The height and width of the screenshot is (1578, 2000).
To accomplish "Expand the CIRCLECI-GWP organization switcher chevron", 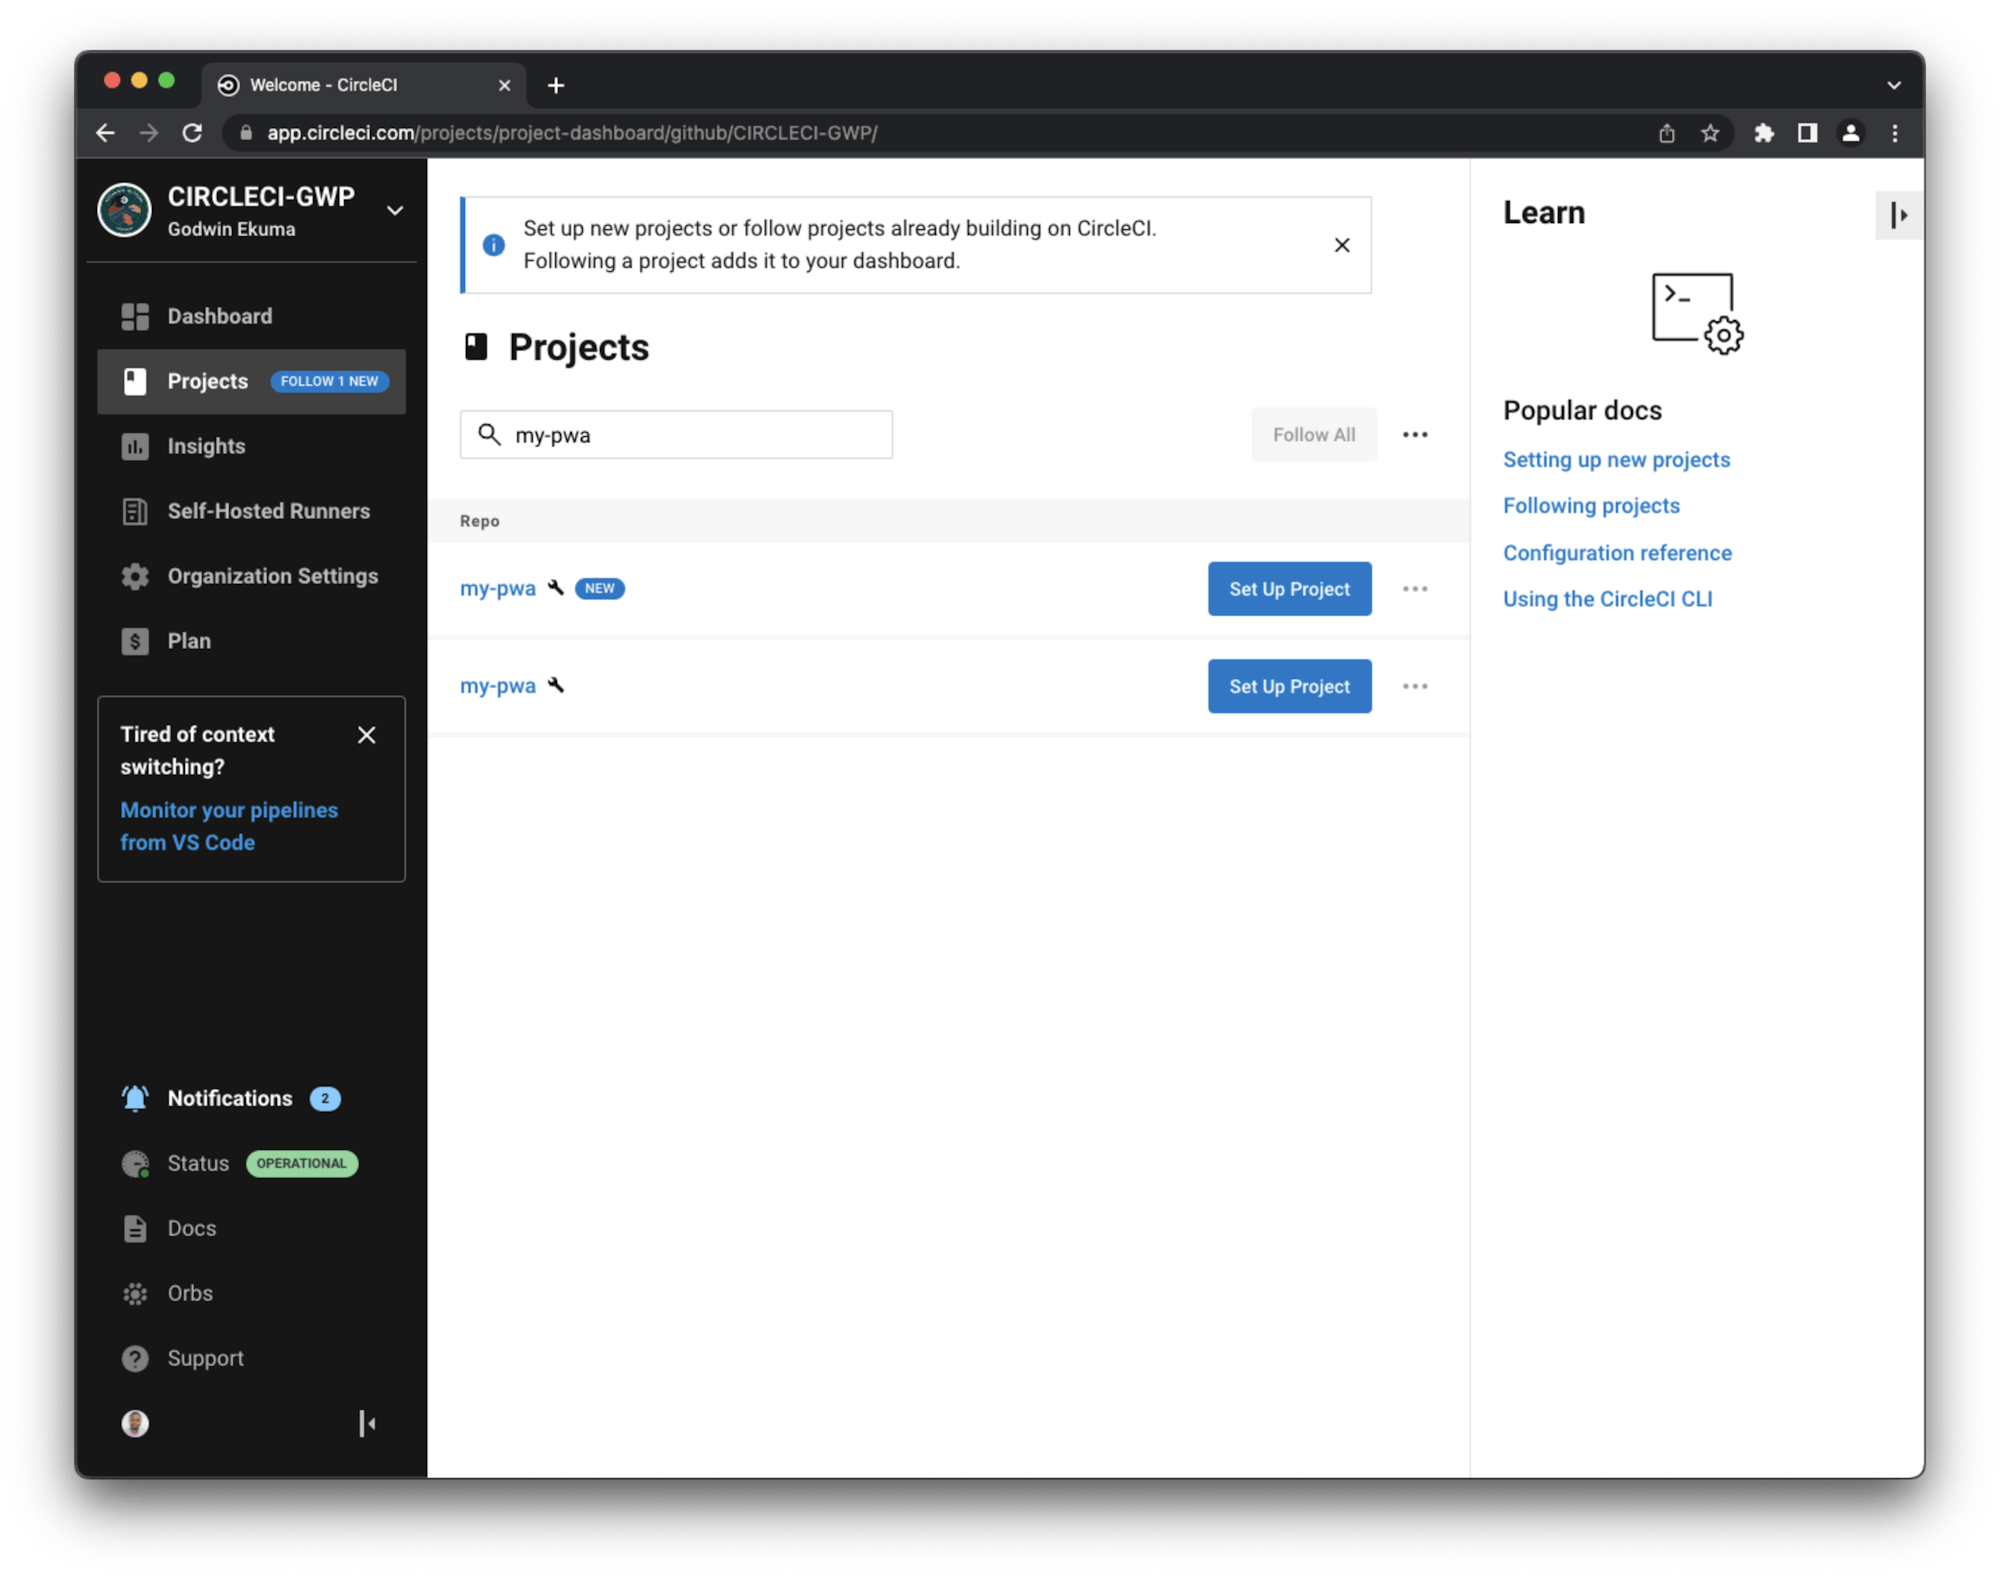I will (395, 211).
